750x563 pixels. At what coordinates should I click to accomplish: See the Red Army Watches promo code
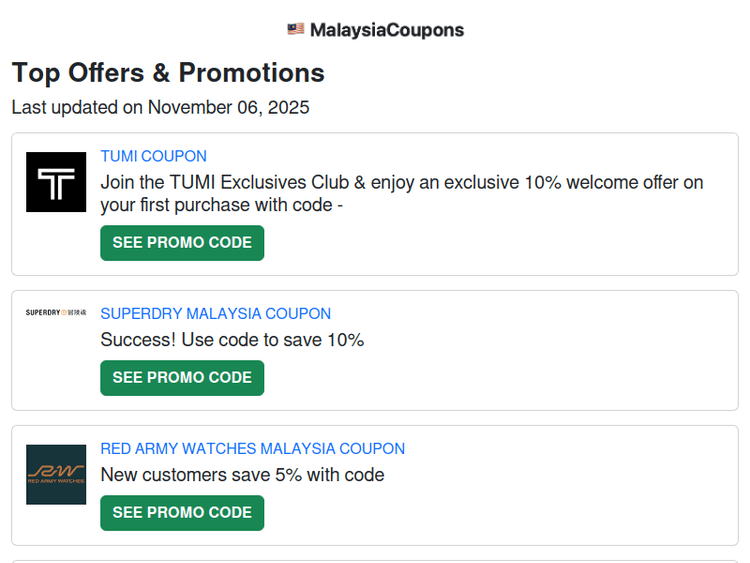[182, 513]
